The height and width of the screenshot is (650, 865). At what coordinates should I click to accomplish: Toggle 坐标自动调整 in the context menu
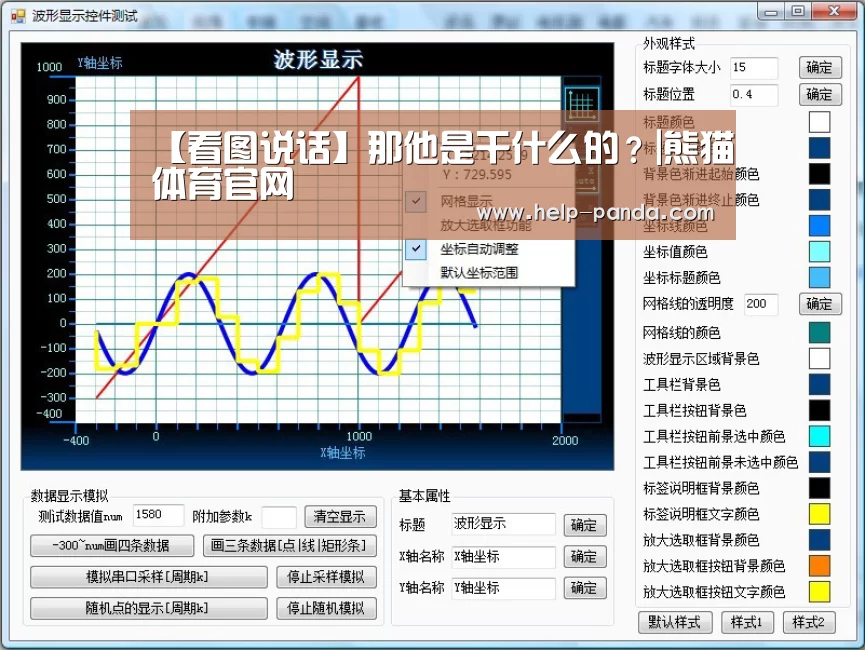(x=479, y=249)
